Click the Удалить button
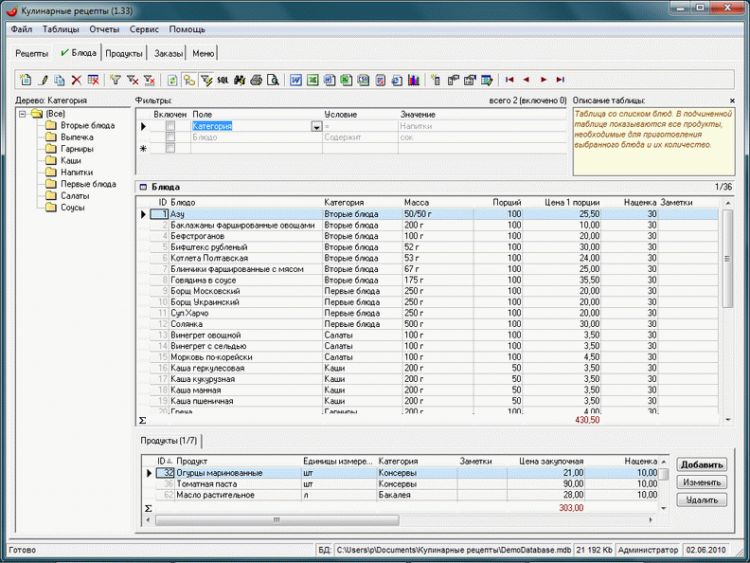 [701, 499]
